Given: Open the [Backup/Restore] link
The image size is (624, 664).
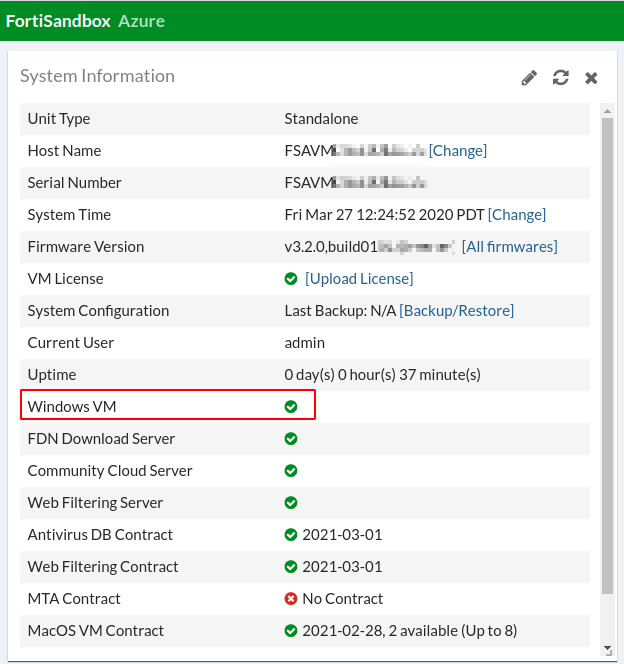Looking at the screenshot, I should [x=456, y=311].
